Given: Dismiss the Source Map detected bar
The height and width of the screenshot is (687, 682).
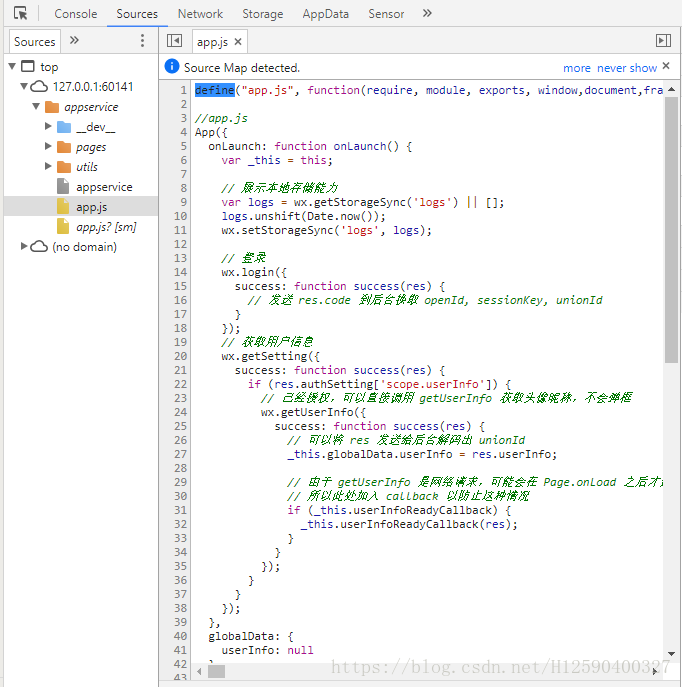Looking at the screenshot, I should point(666,66).
